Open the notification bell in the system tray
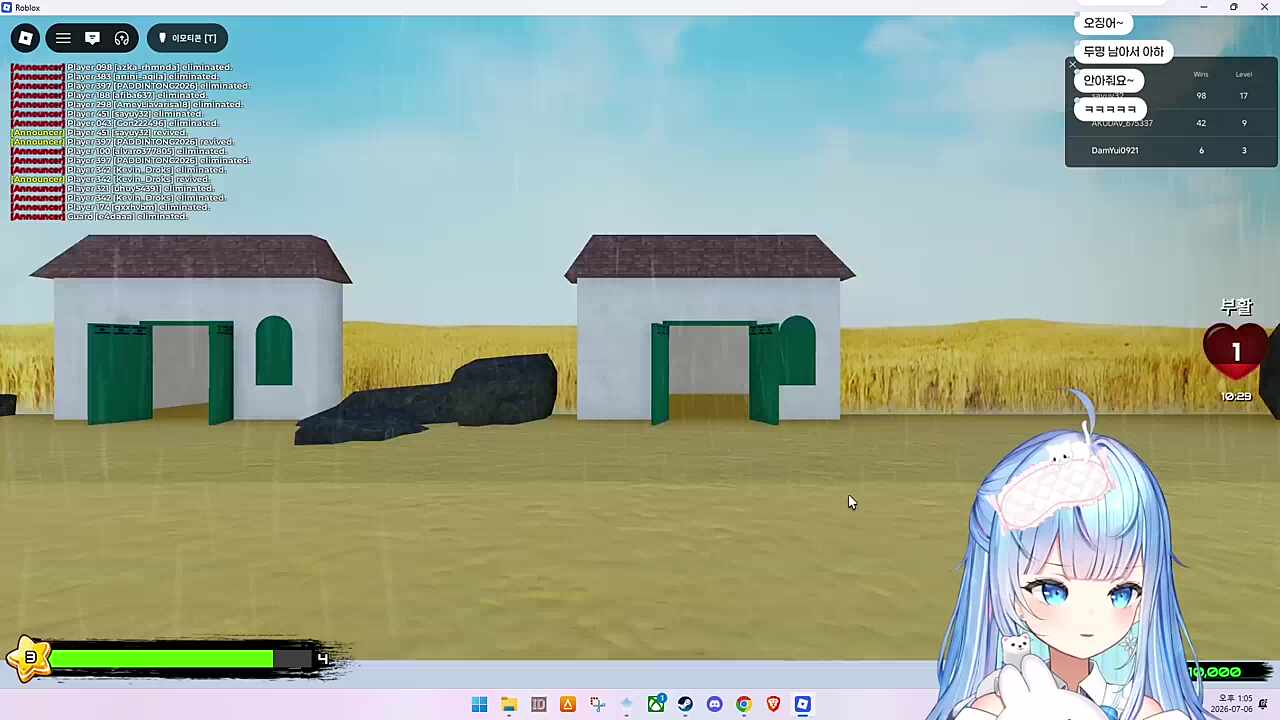Viewport: 1280px width, 720px height. 1264,704
